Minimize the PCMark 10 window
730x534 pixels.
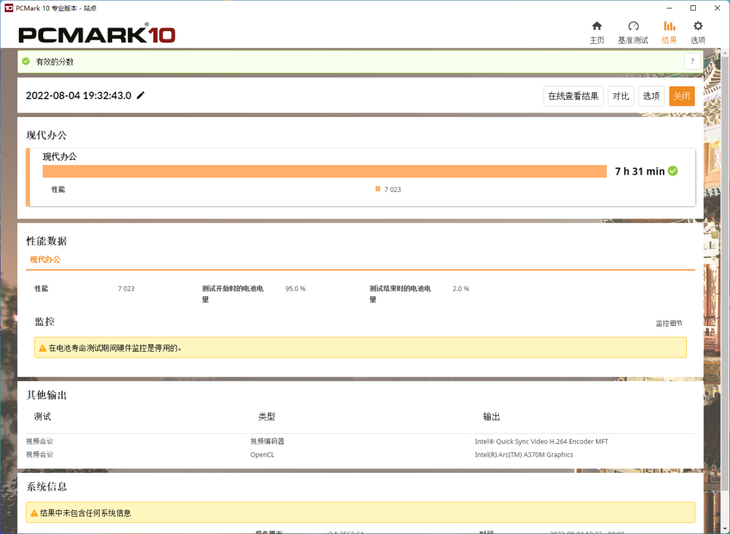[x=669, y=8]
